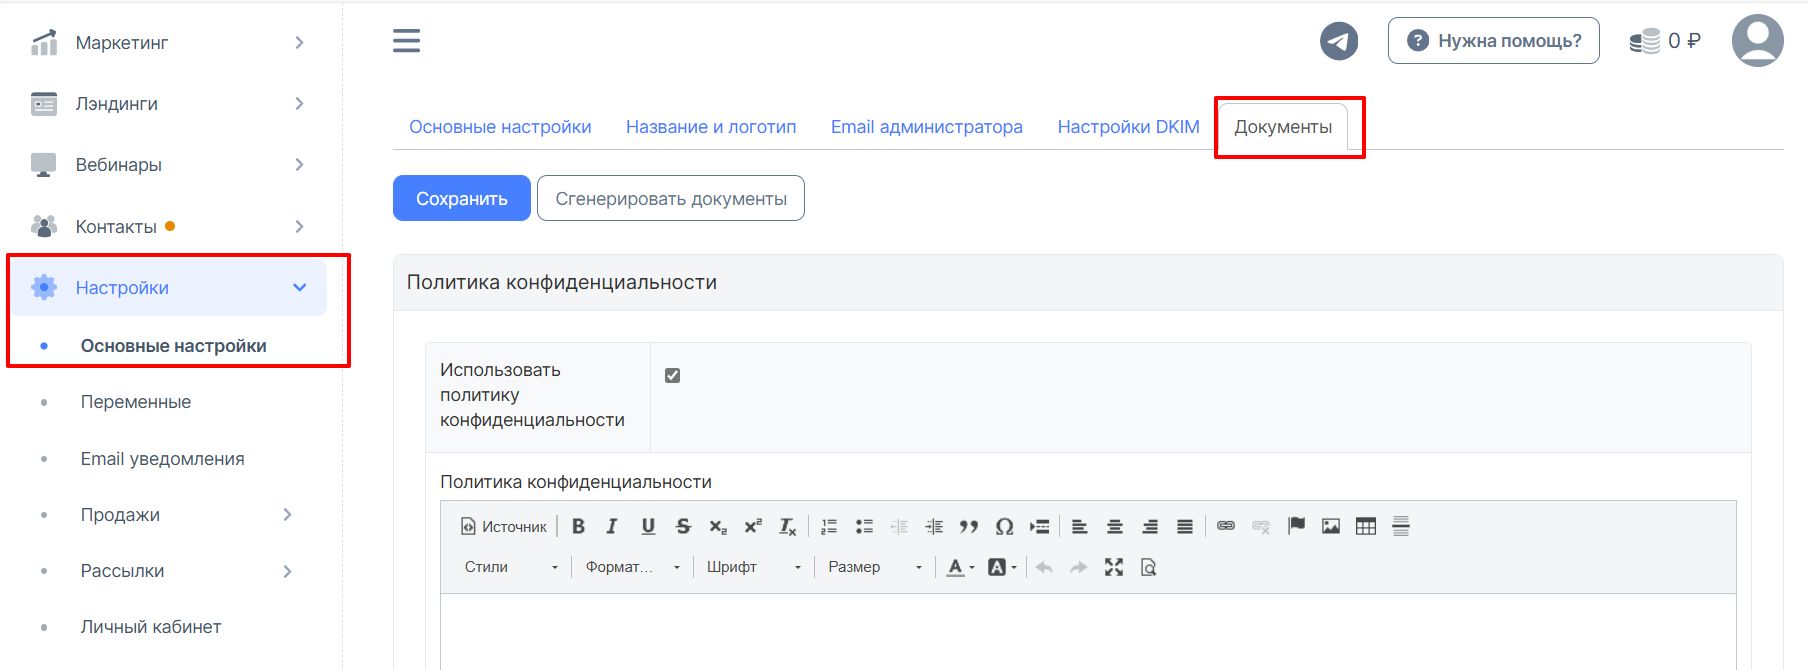1808x670 pixels.
Task: Open the Стили dropdown
Action: (511, 567)
